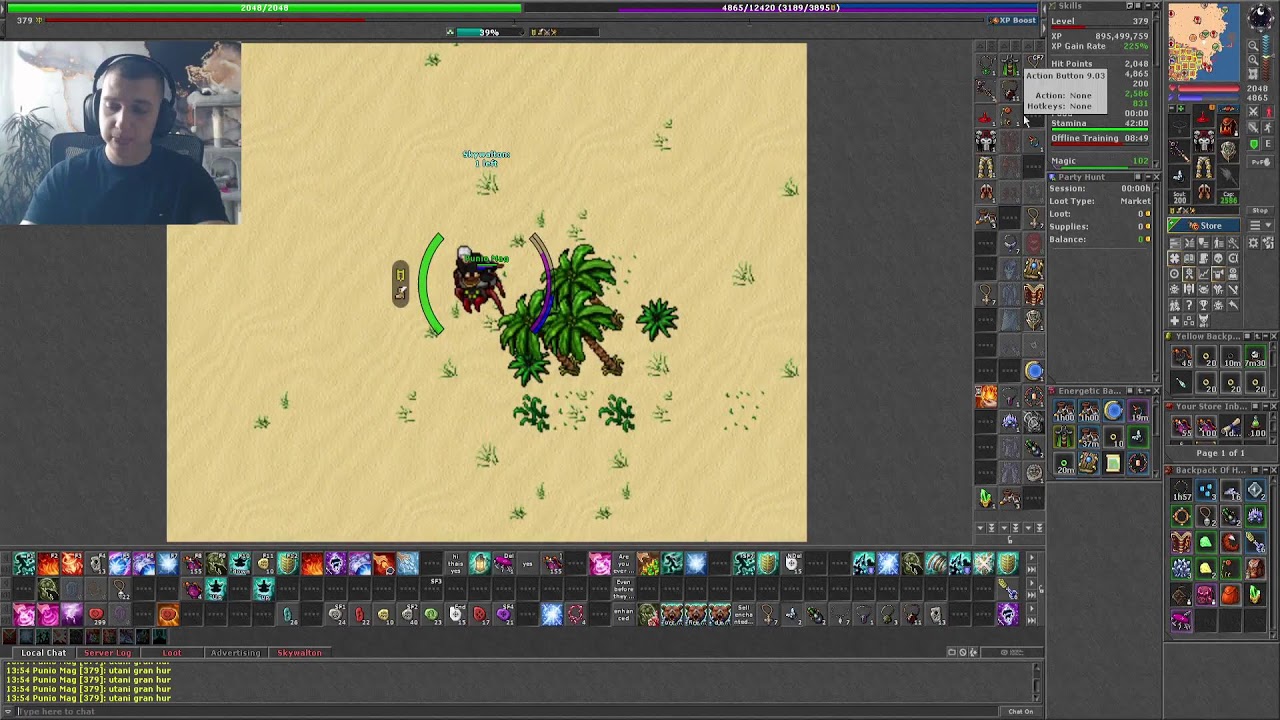Minimize the Yellow Backpack container
This screenshot has width=1280, height=720.
point(1264,337)
